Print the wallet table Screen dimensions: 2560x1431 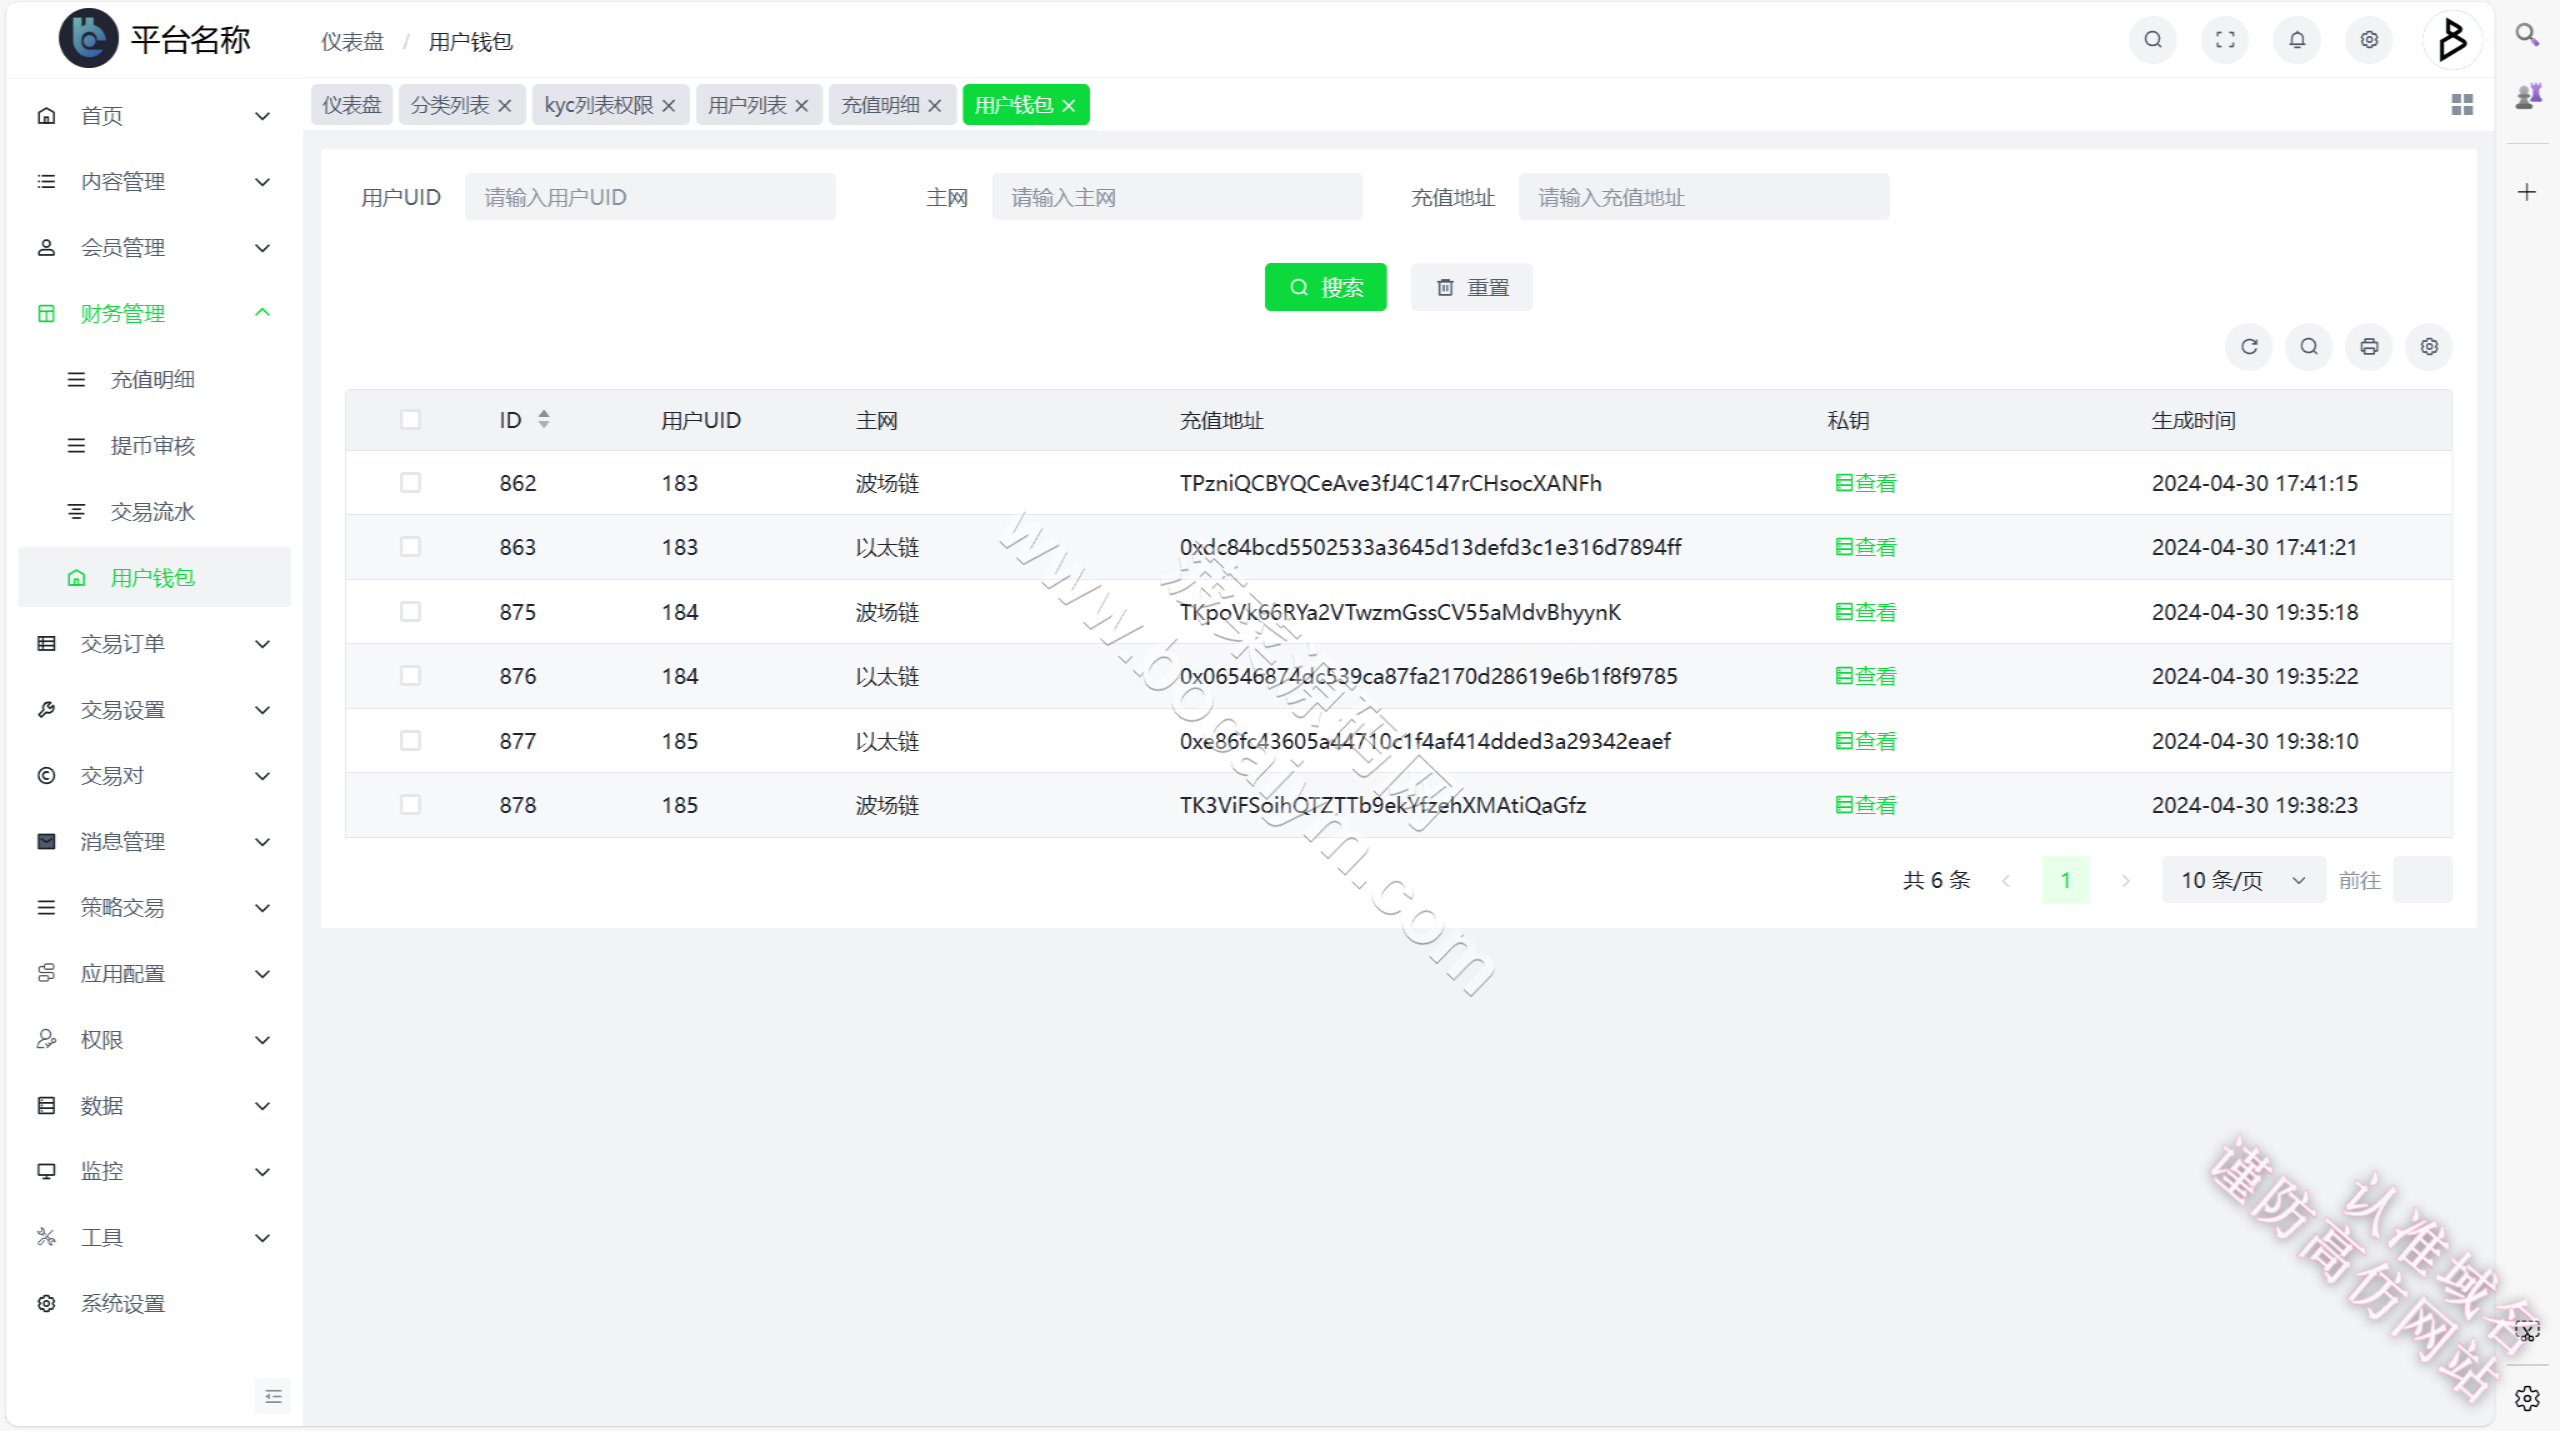pos(2369,347)
